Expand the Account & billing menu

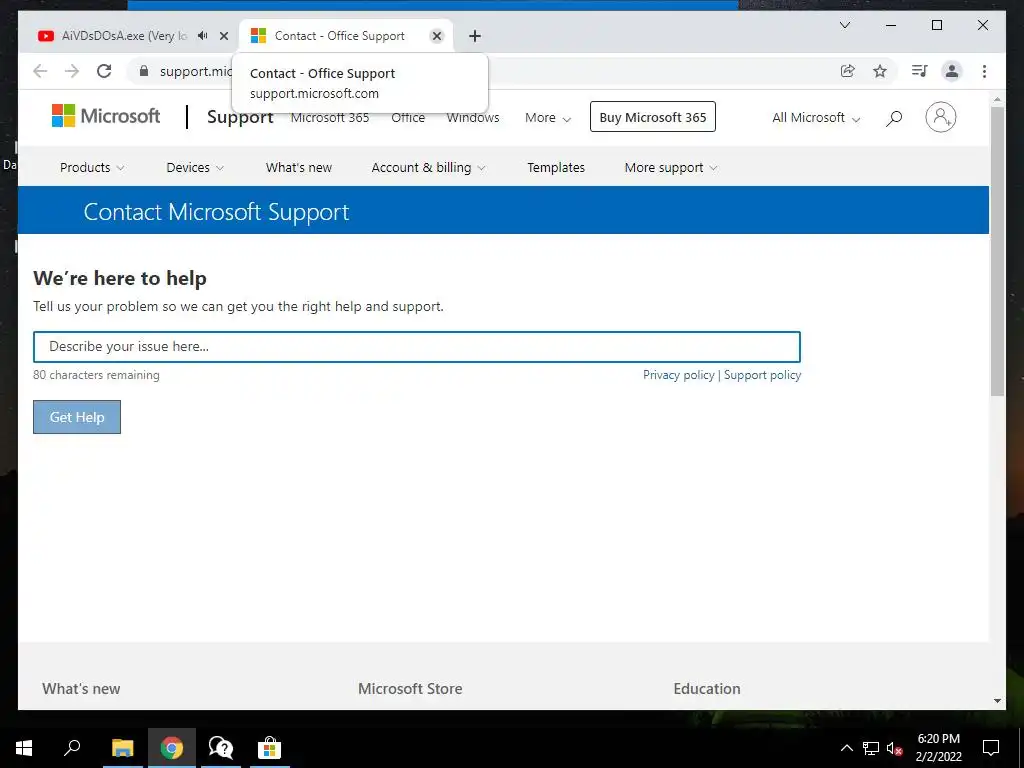coord(428,167)
